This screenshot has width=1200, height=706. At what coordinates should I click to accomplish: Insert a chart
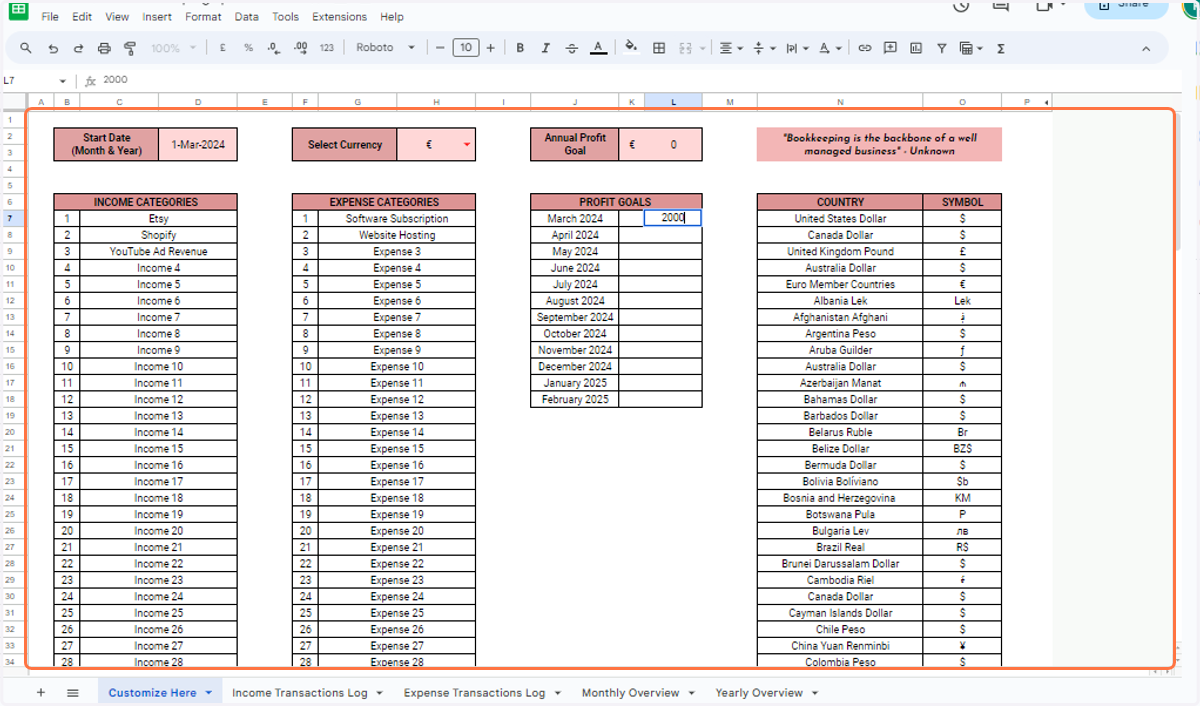pos(916,48)
